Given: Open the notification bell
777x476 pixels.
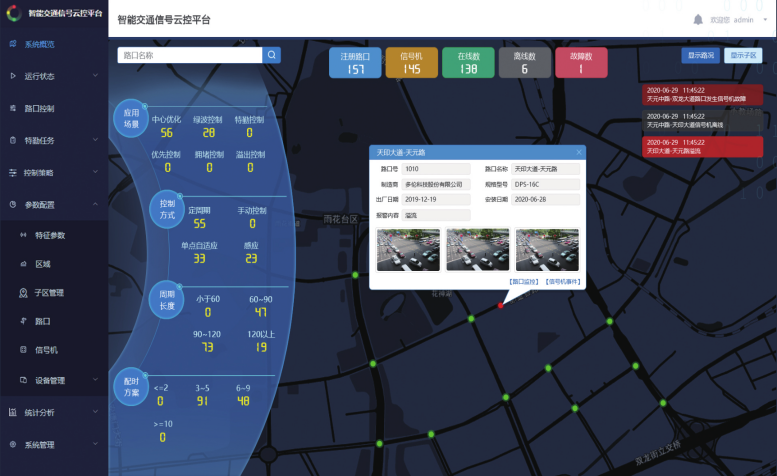Looking at the screenshot, I should tap(697, 19).
